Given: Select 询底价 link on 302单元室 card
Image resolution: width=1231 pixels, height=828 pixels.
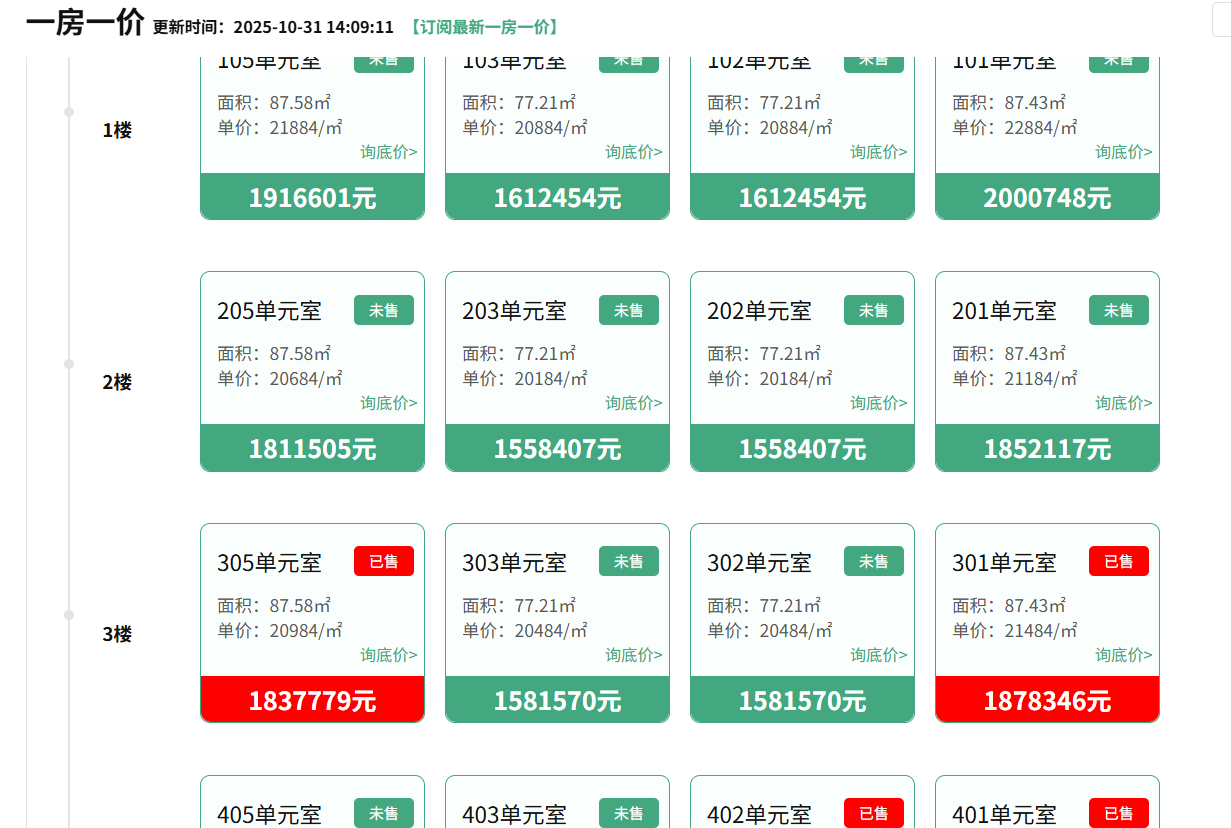Looking at the screenshot, I should [879, 655].
